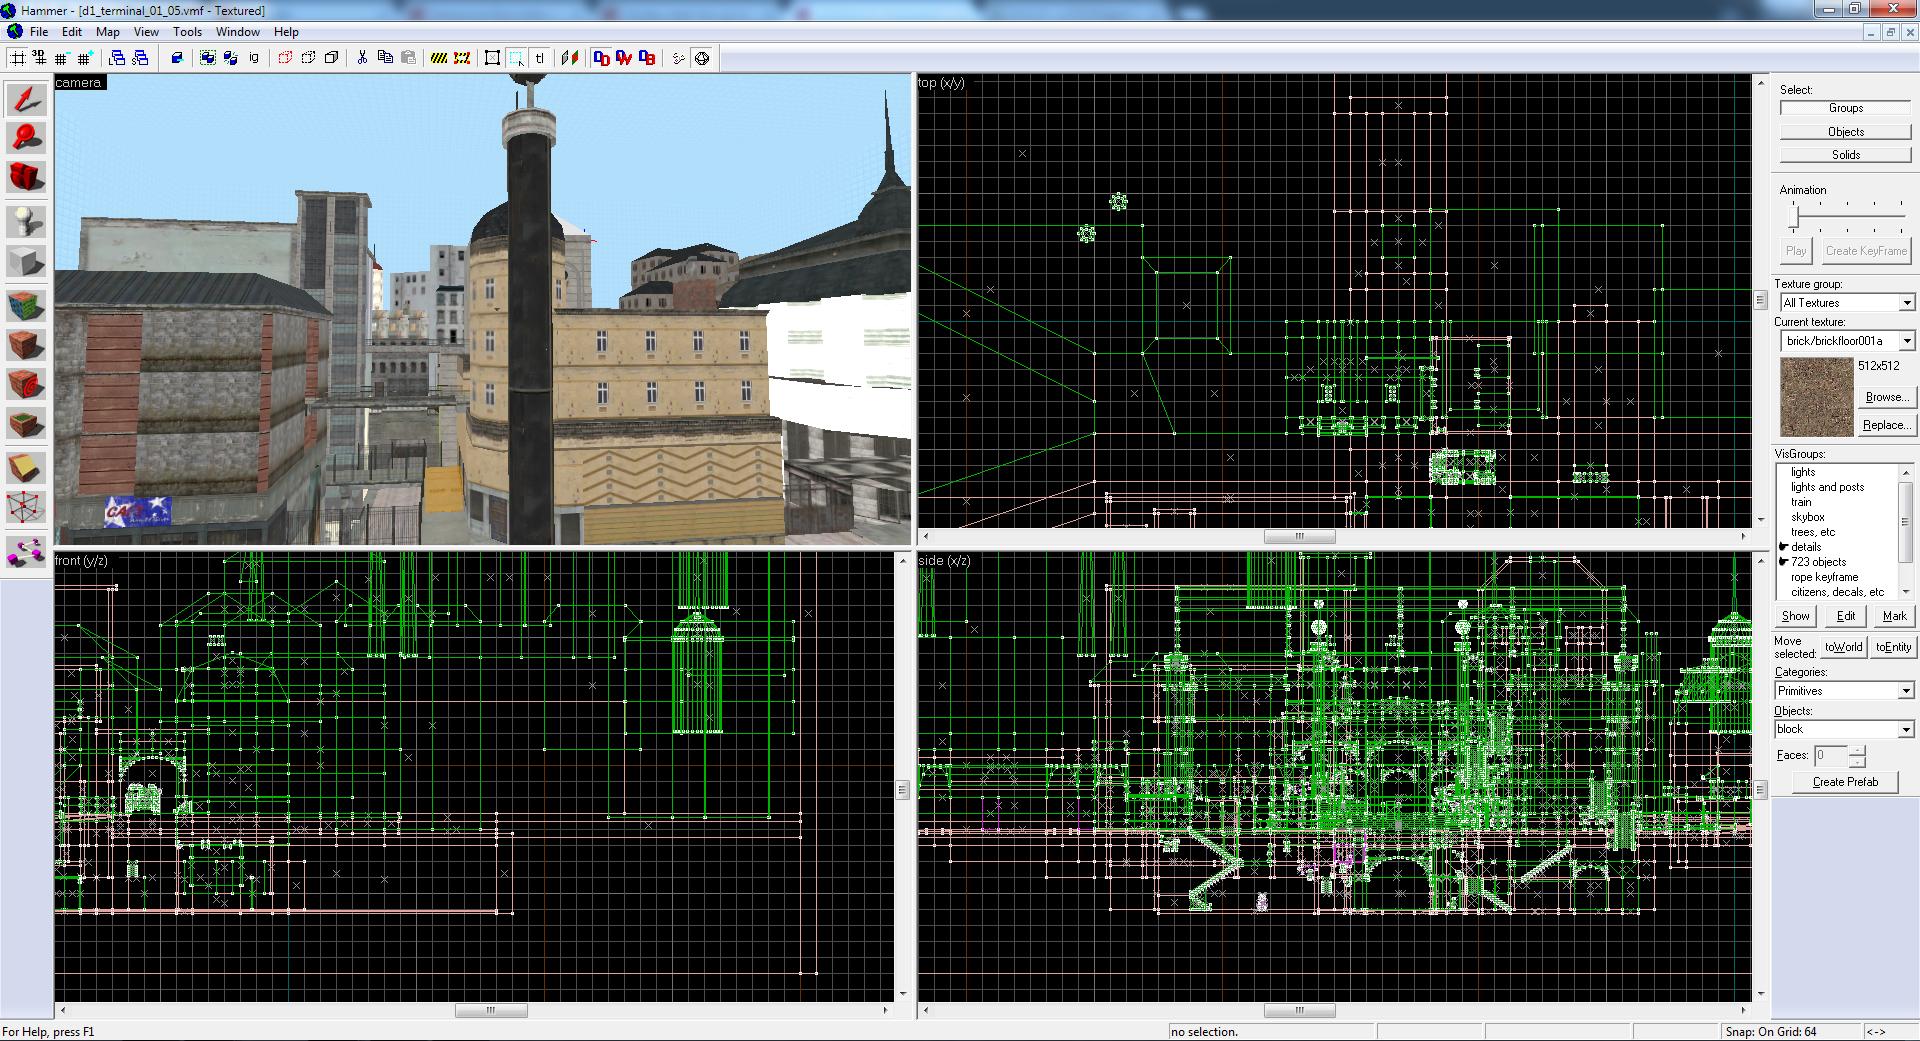The image size is (1920, 1041).
Task: Expand the Categories Primitives dropdown
Action: coord(1845,691)
